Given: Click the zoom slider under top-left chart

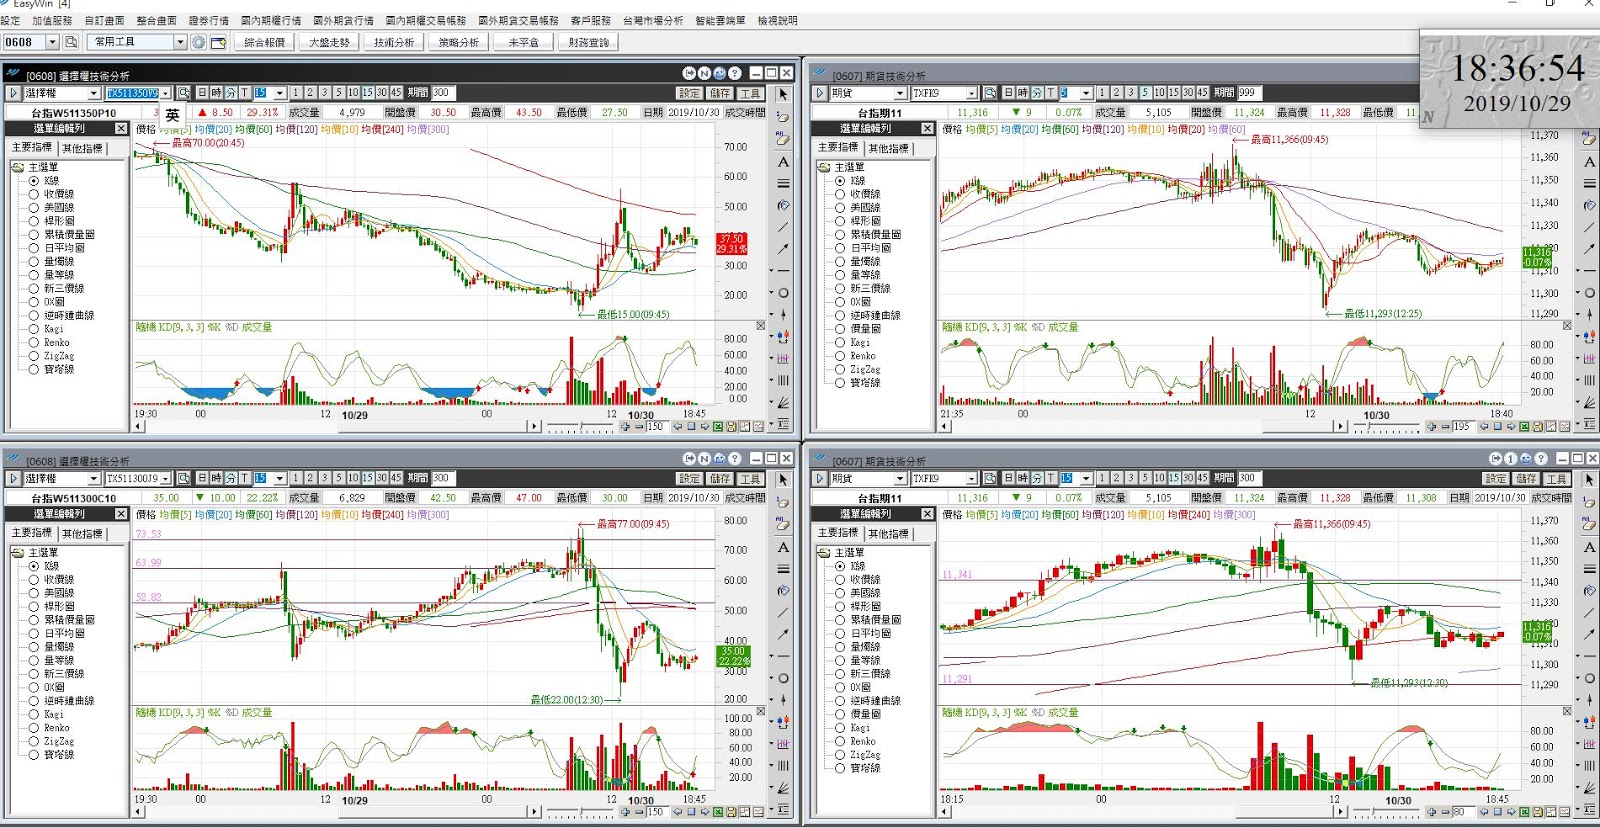Looking at the screenshot, I should point(580,427).
